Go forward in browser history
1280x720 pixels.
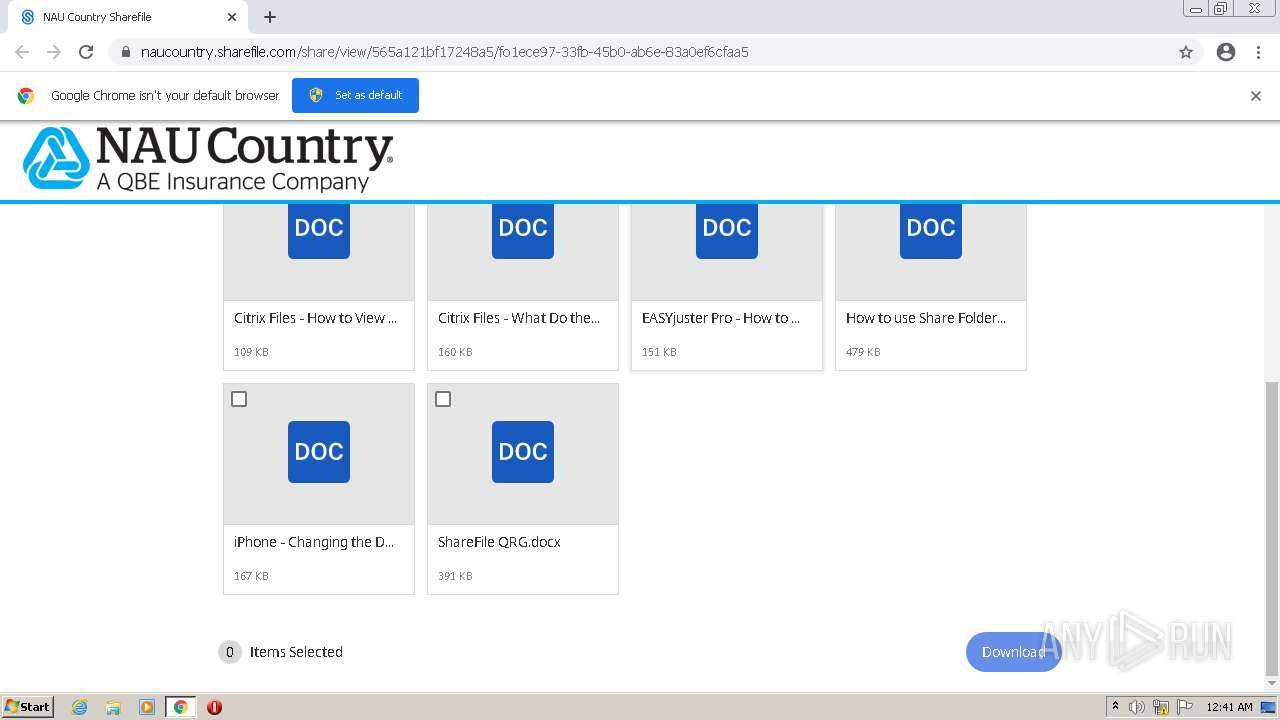54,52
